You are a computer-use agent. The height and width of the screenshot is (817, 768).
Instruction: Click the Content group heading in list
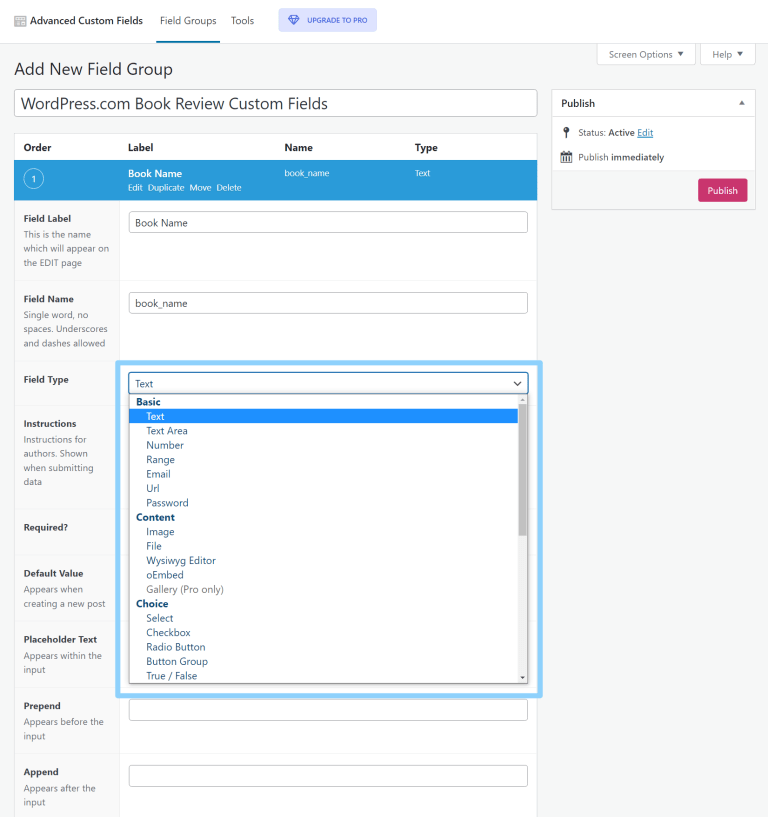[x=155, y=517]
